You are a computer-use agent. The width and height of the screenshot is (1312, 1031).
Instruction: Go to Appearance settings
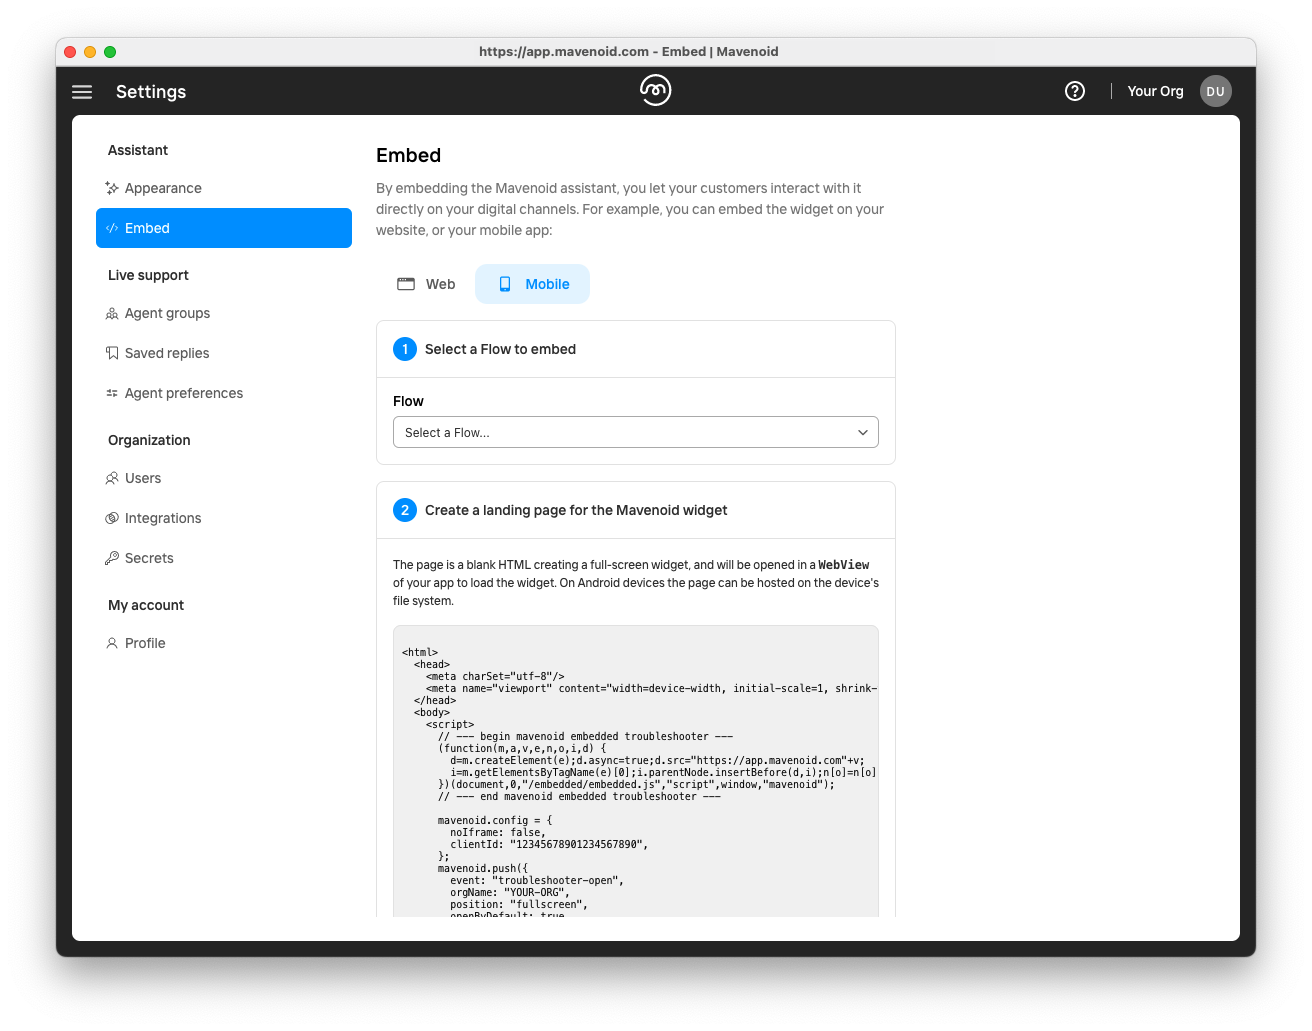224,188
